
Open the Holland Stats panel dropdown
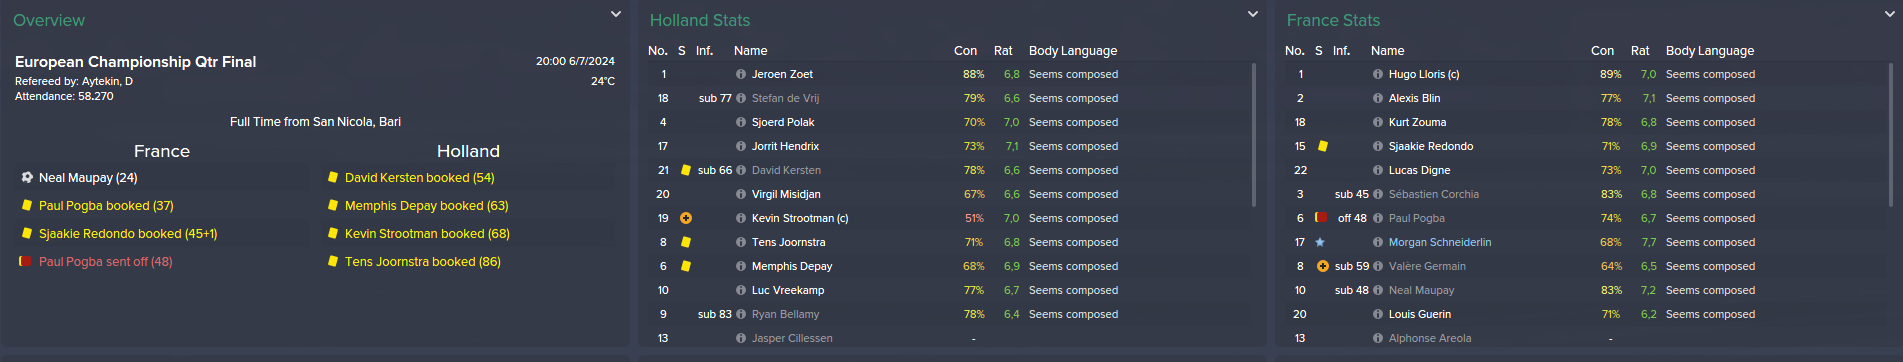coord(1253,14)
